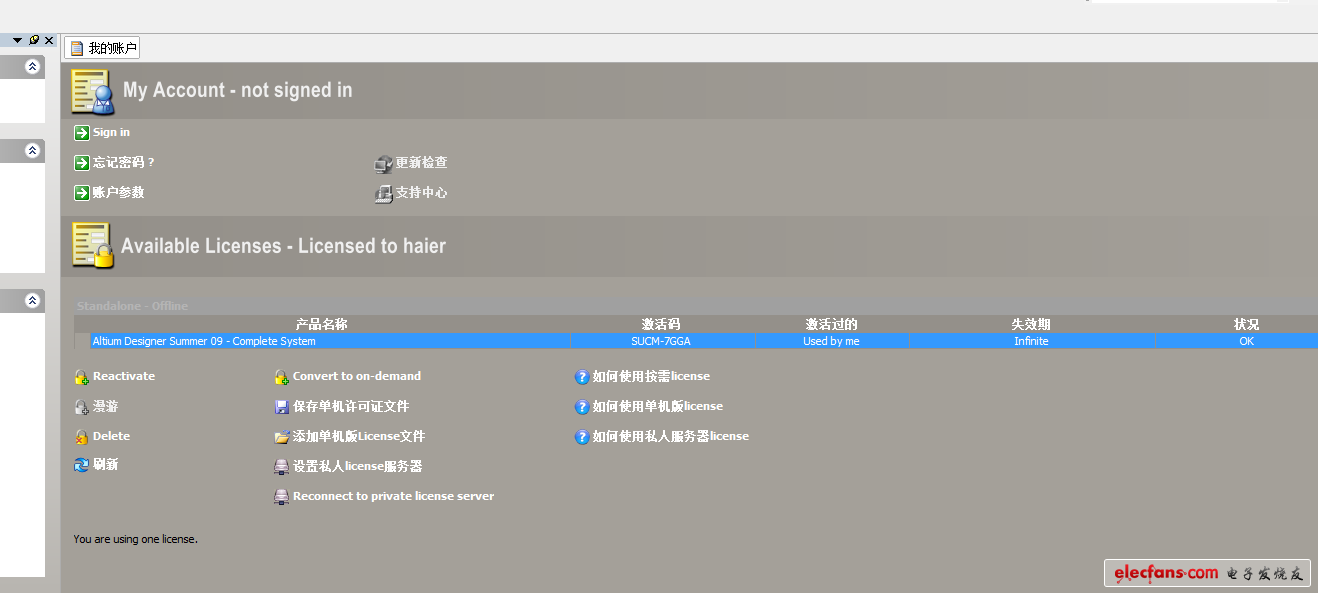Click the side panel pin icon
The height and width of the screenshot is (593, 1318).
(34, 40)
